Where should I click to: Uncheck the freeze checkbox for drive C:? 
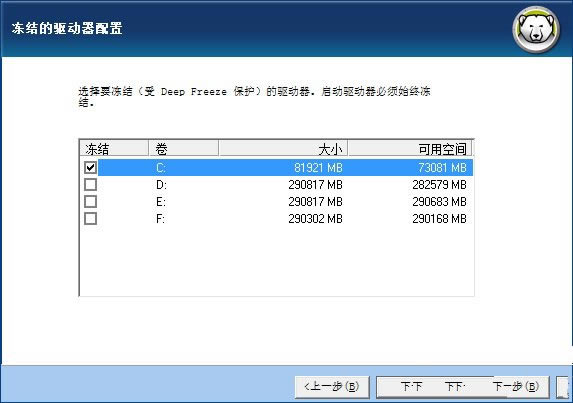click(x=90, y=167)
